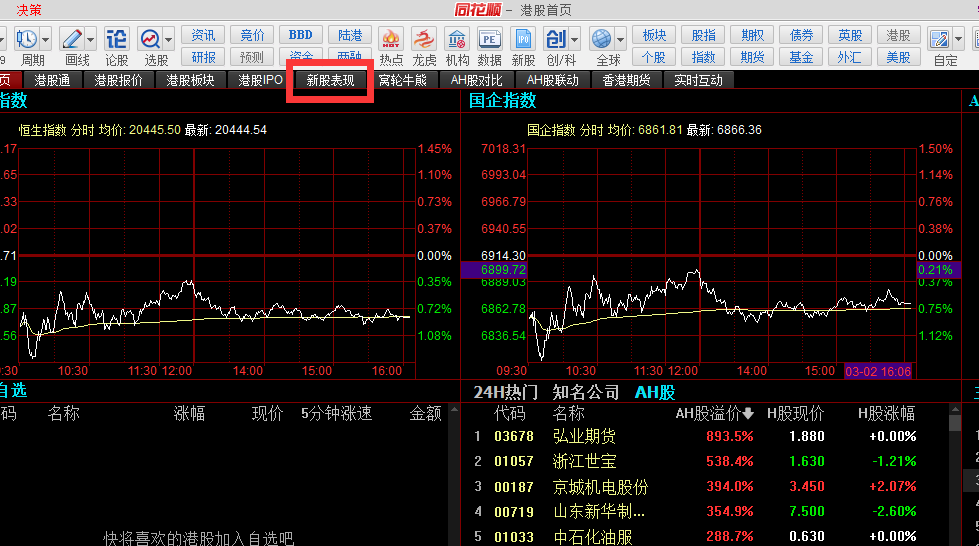Screen dimensions: 979x546
Task: Open the 选股 stock picker icon
Action: click(150, 39)
